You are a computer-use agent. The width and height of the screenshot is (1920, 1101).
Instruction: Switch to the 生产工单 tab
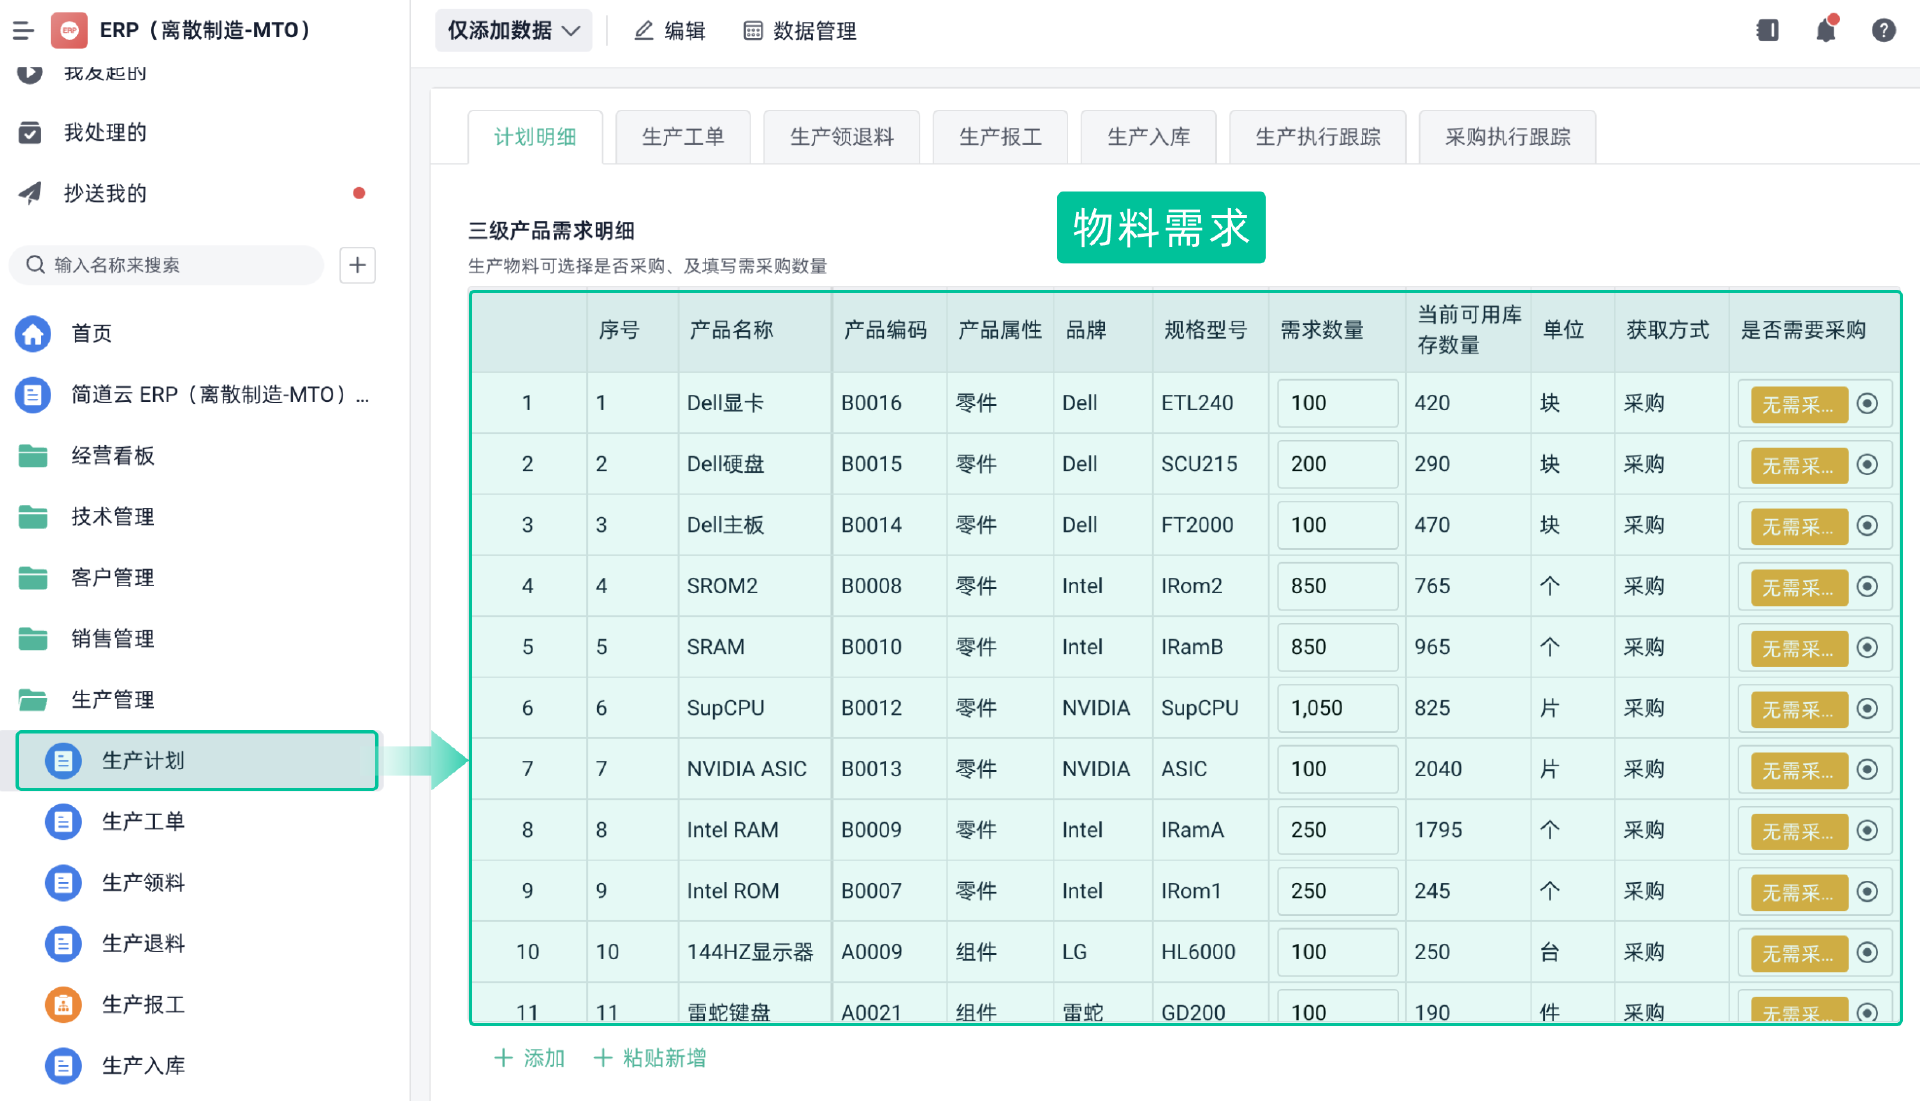pyautogui.click(x=683, y=137)
